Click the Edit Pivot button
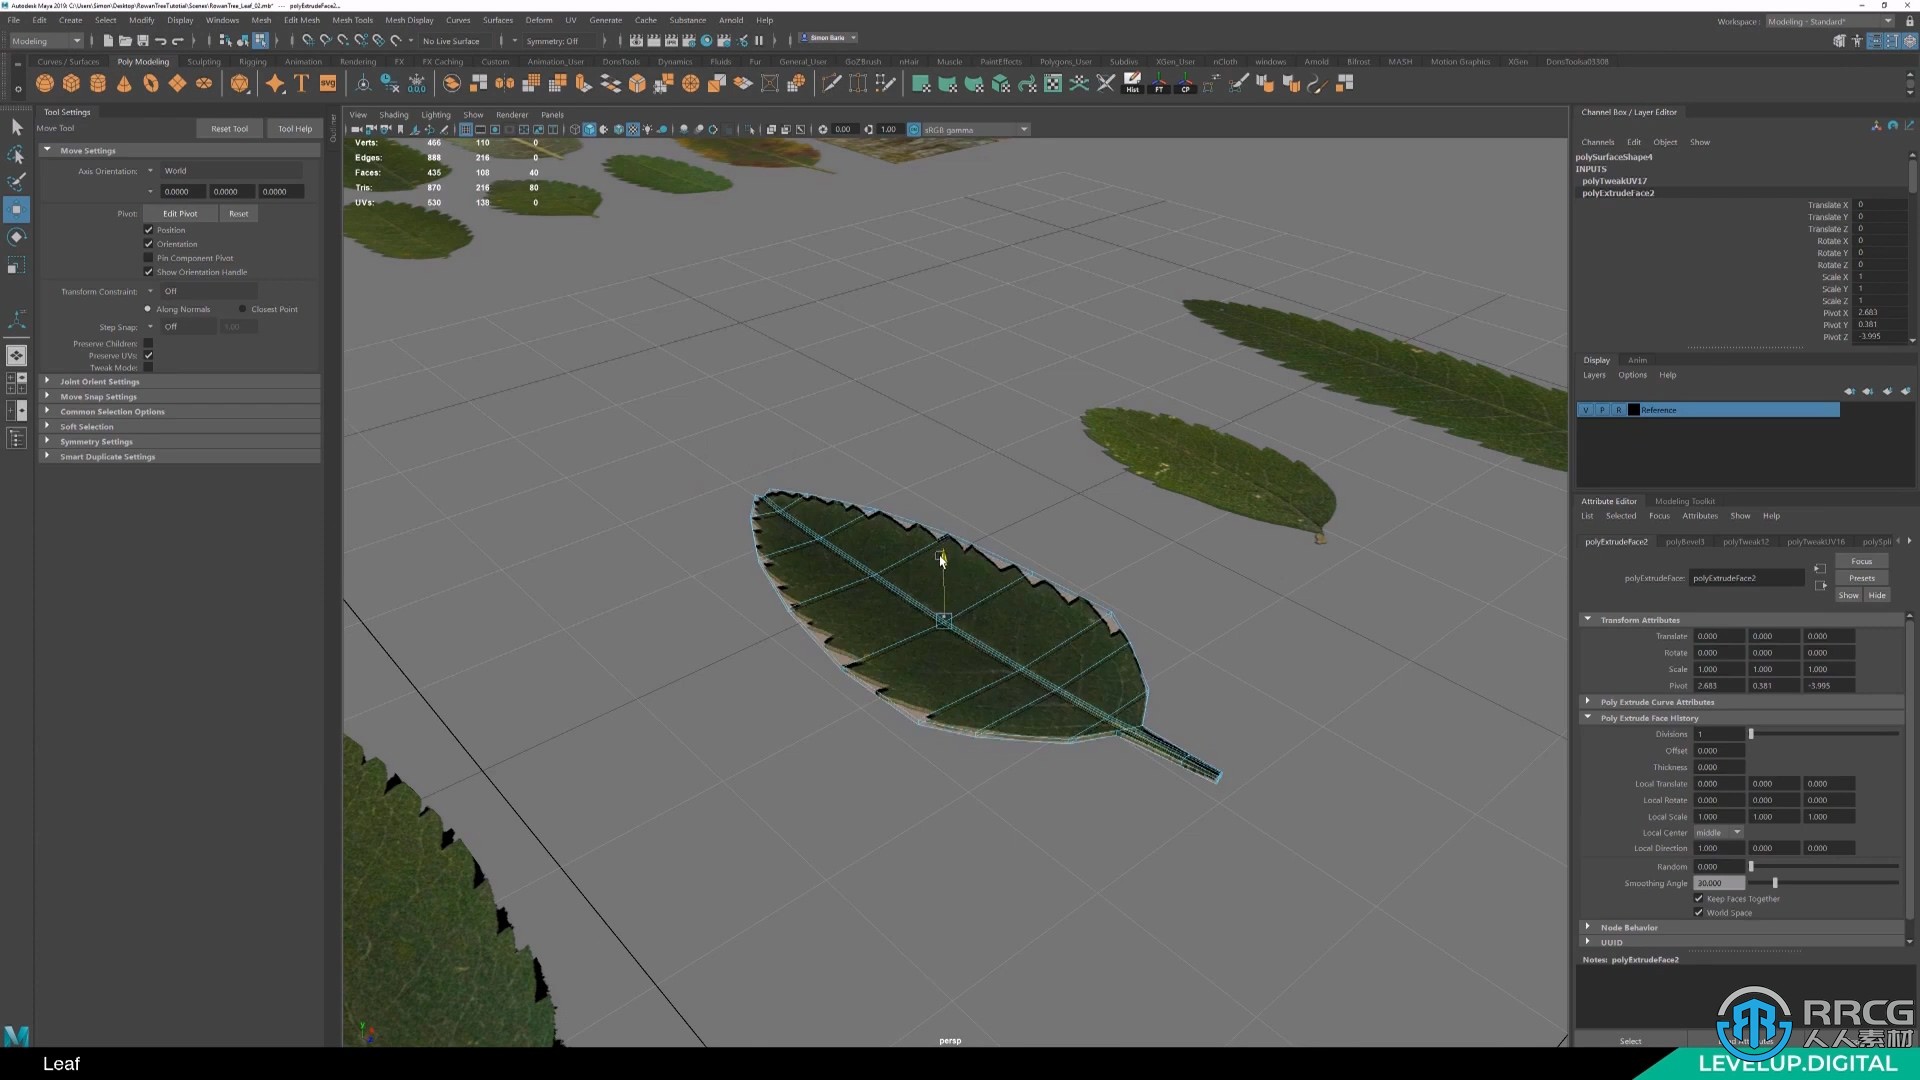 (x=180, y=214)
